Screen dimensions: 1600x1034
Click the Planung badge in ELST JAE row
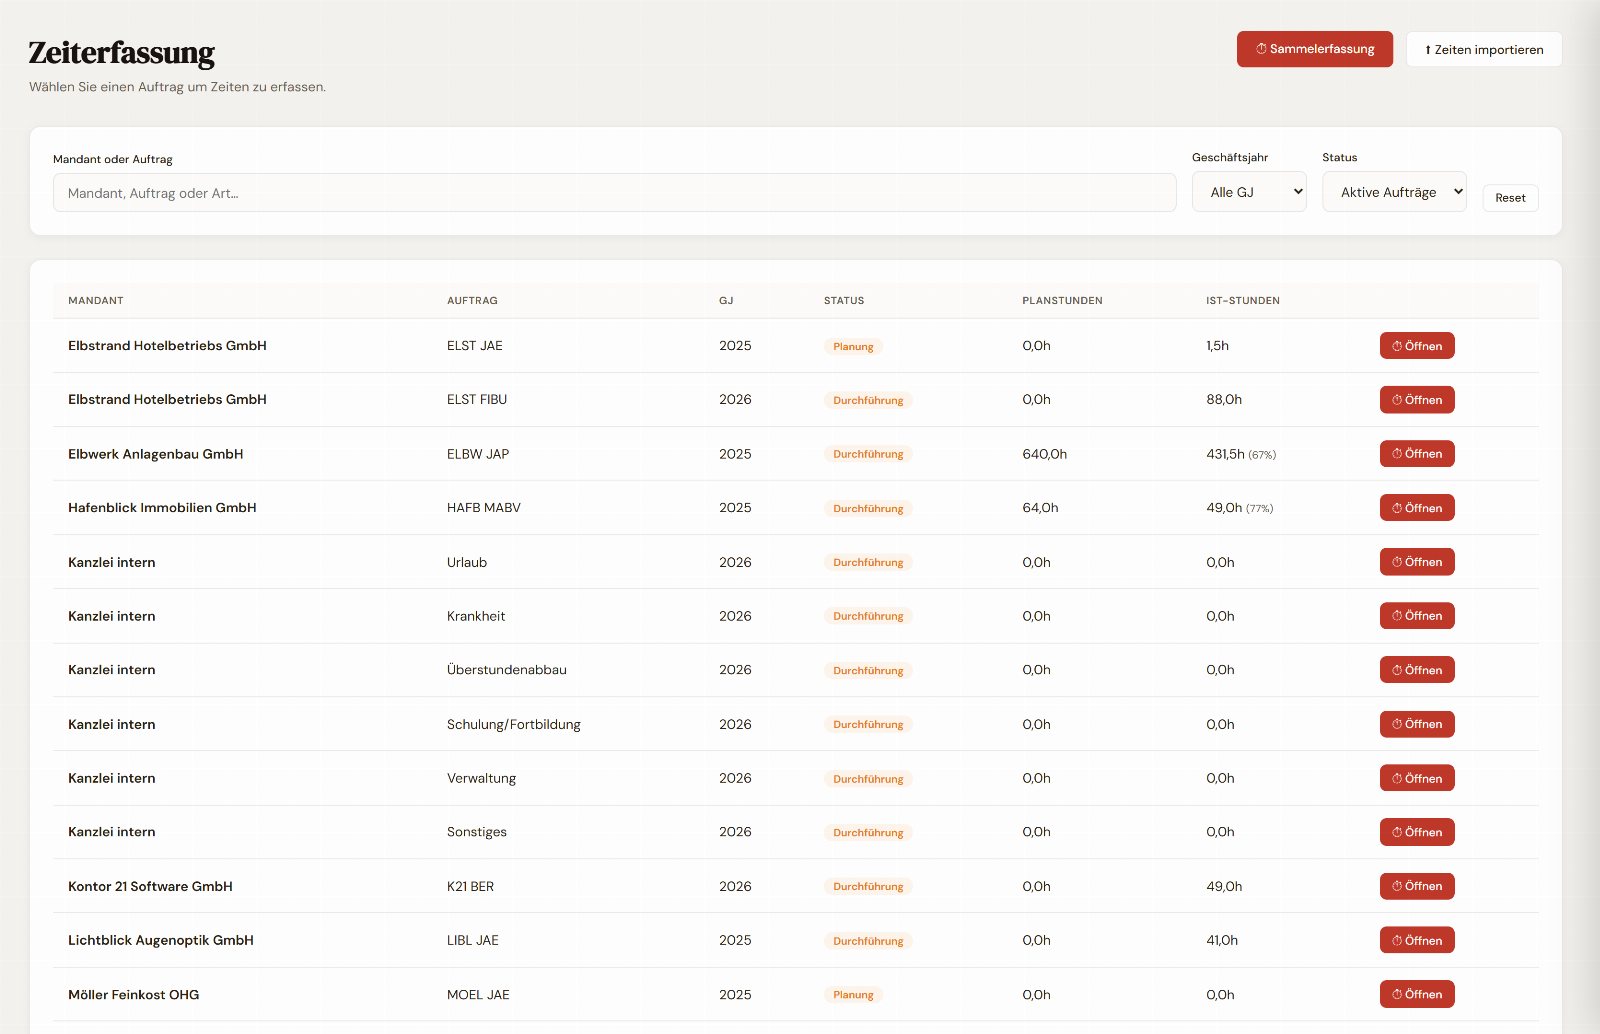(x=853, y=346)
